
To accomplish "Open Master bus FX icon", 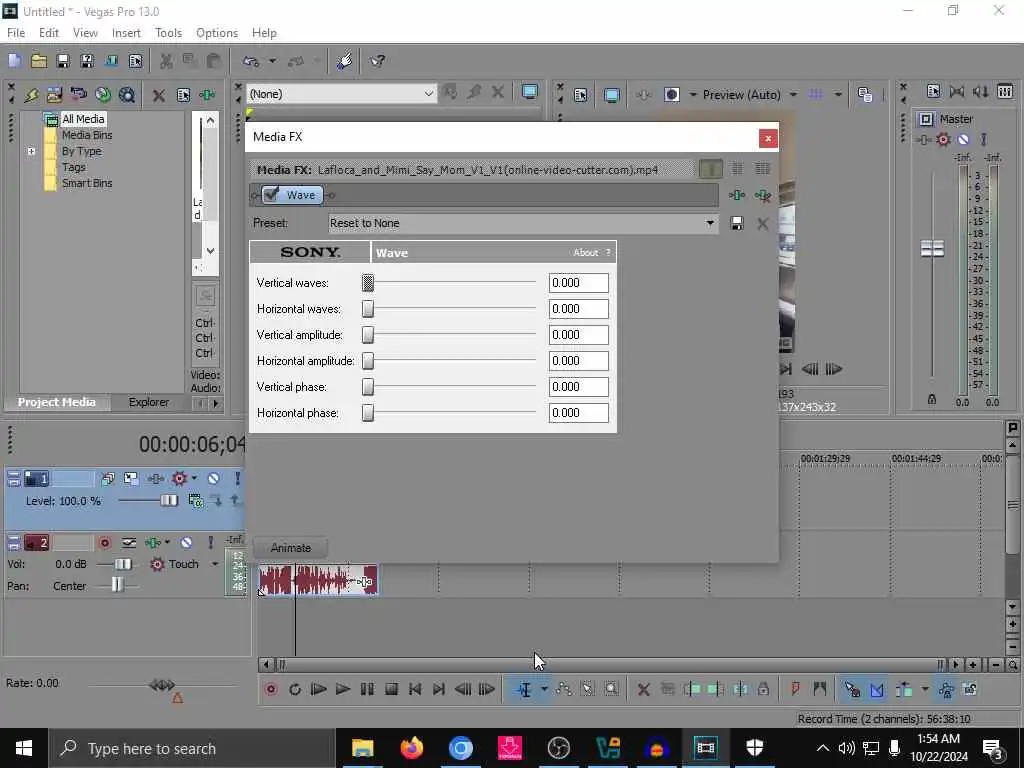I will pyautogui.click(x=923, y=140).
